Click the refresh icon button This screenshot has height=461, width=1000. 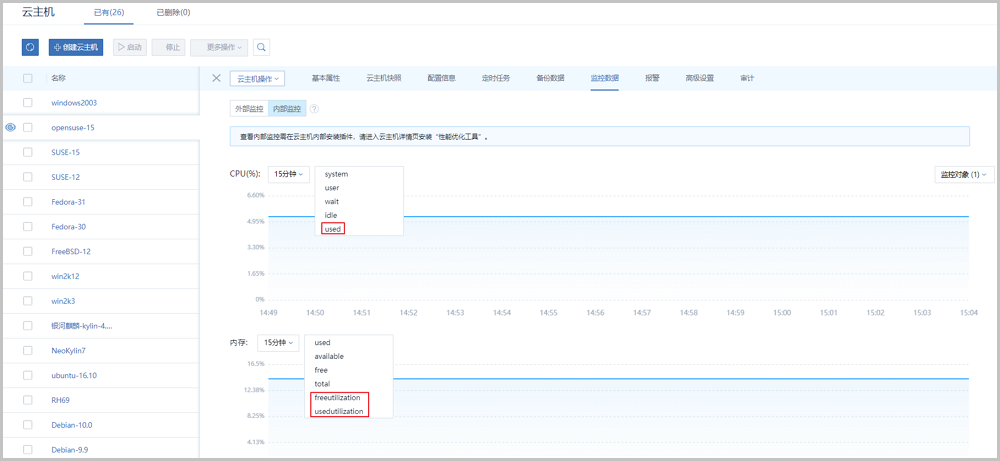coord(31,47)
